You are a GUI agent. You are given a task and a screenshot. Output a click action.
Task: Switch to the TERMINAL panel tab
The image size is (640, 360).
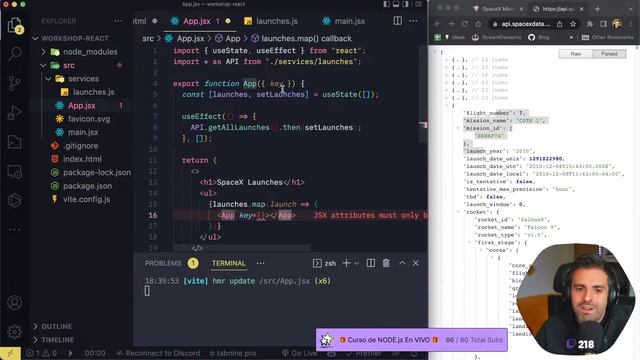pos(229,263)
